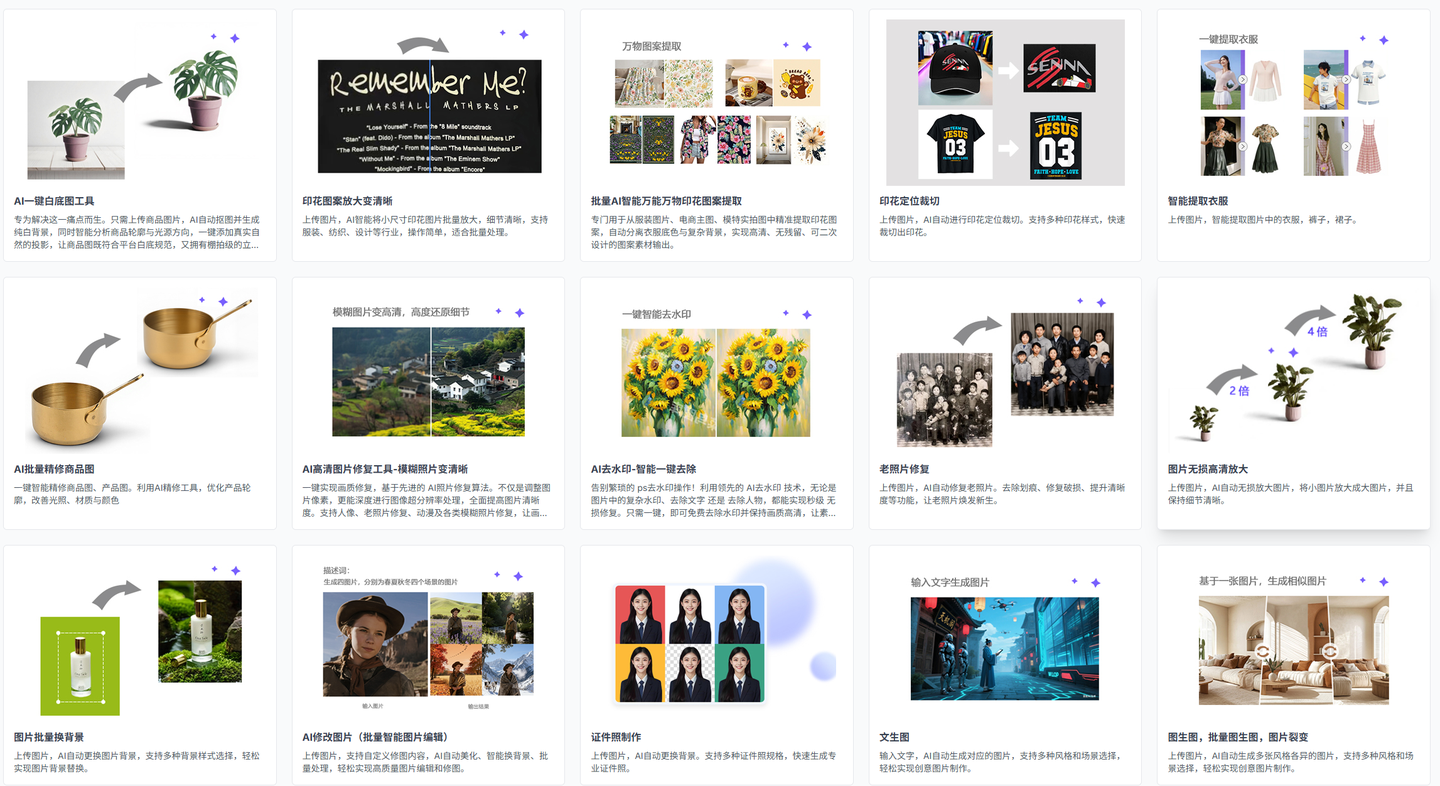Viewport: 1440px width, 786px height.
Task: Open the living room similar-image preview
Action: point(1293,639)
